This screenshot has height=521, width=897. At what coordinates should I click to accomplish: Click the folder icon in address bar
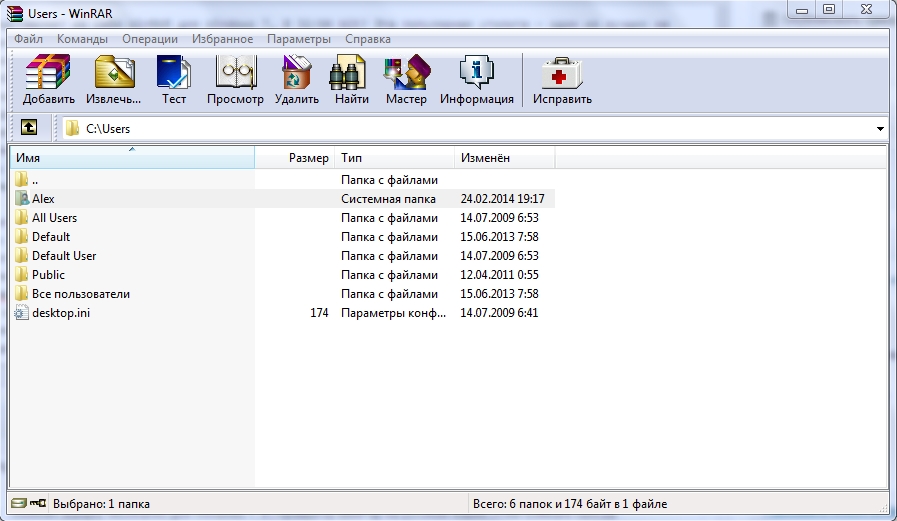point(72,128)
